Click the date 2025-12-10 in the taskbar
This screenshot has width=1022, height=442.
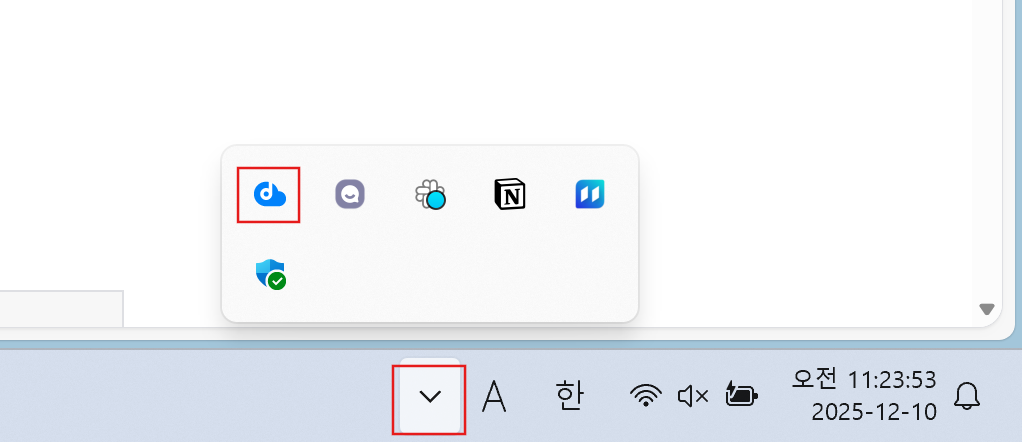[874, 412]
